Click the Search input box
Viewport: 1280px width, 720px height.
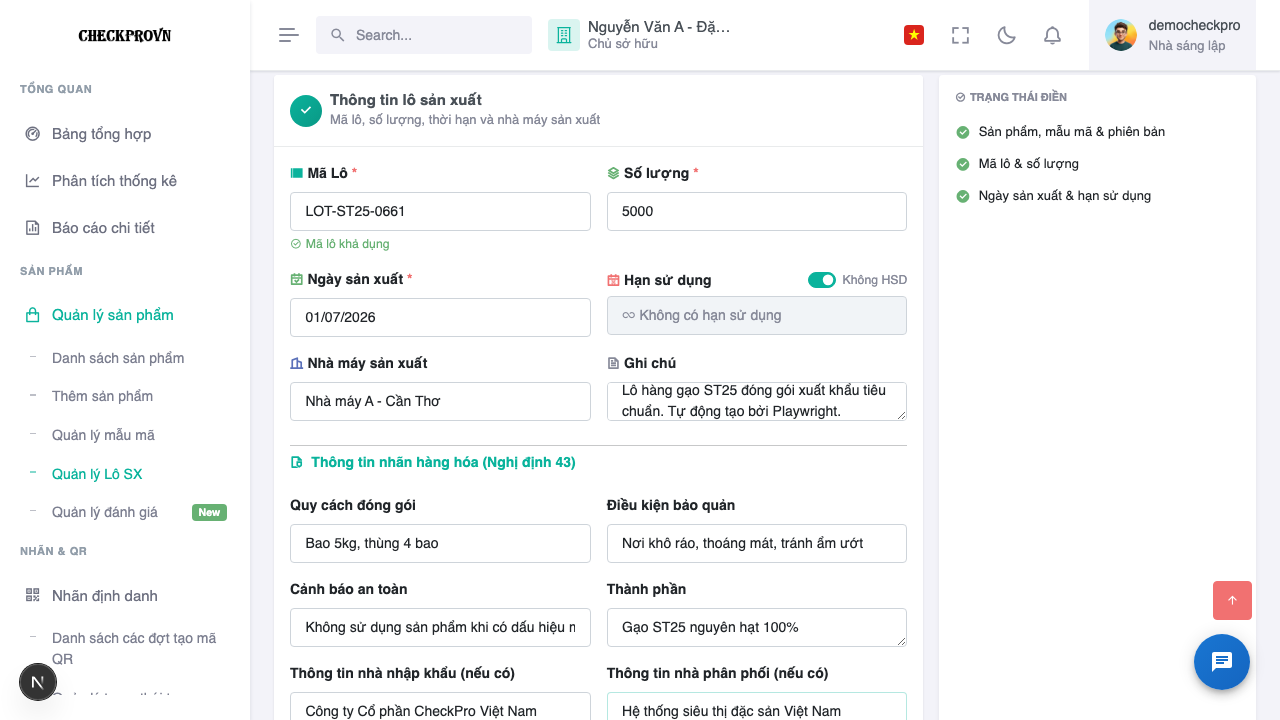coord(424,35)
